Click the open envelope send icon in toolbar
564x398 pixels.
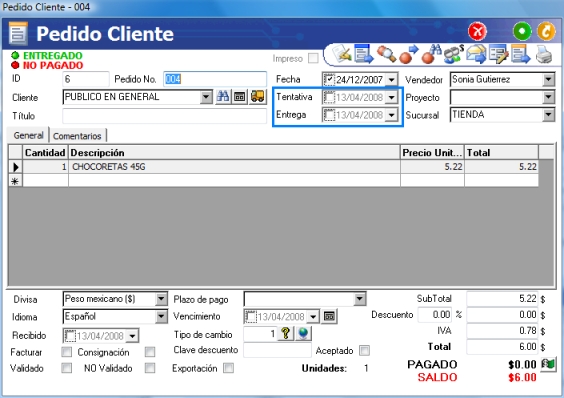pyautogui.click(x=476, y=55)
